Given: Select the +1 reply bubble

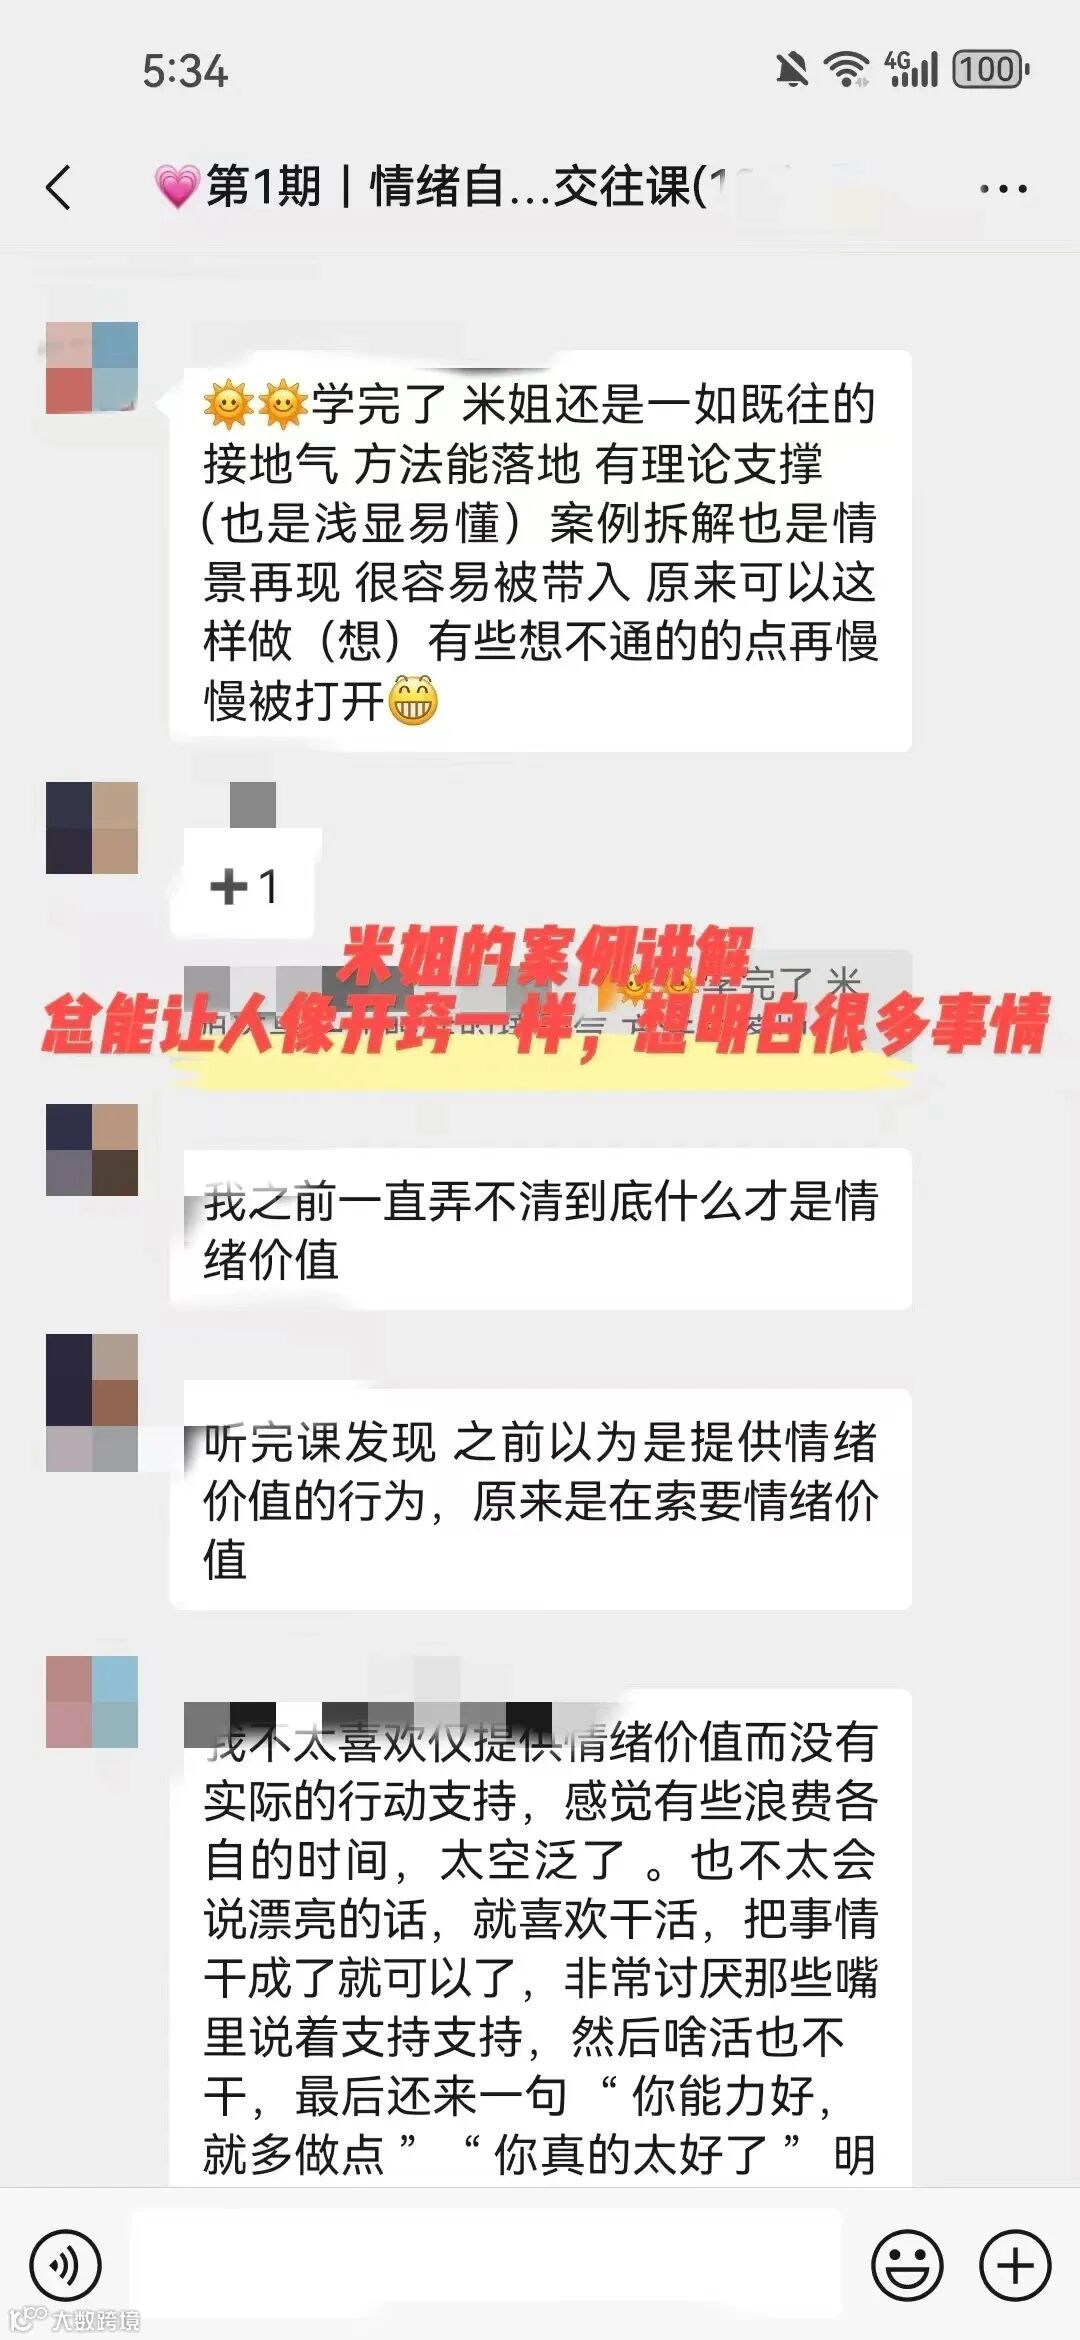Looking at the screenshot, I should 243,886.
